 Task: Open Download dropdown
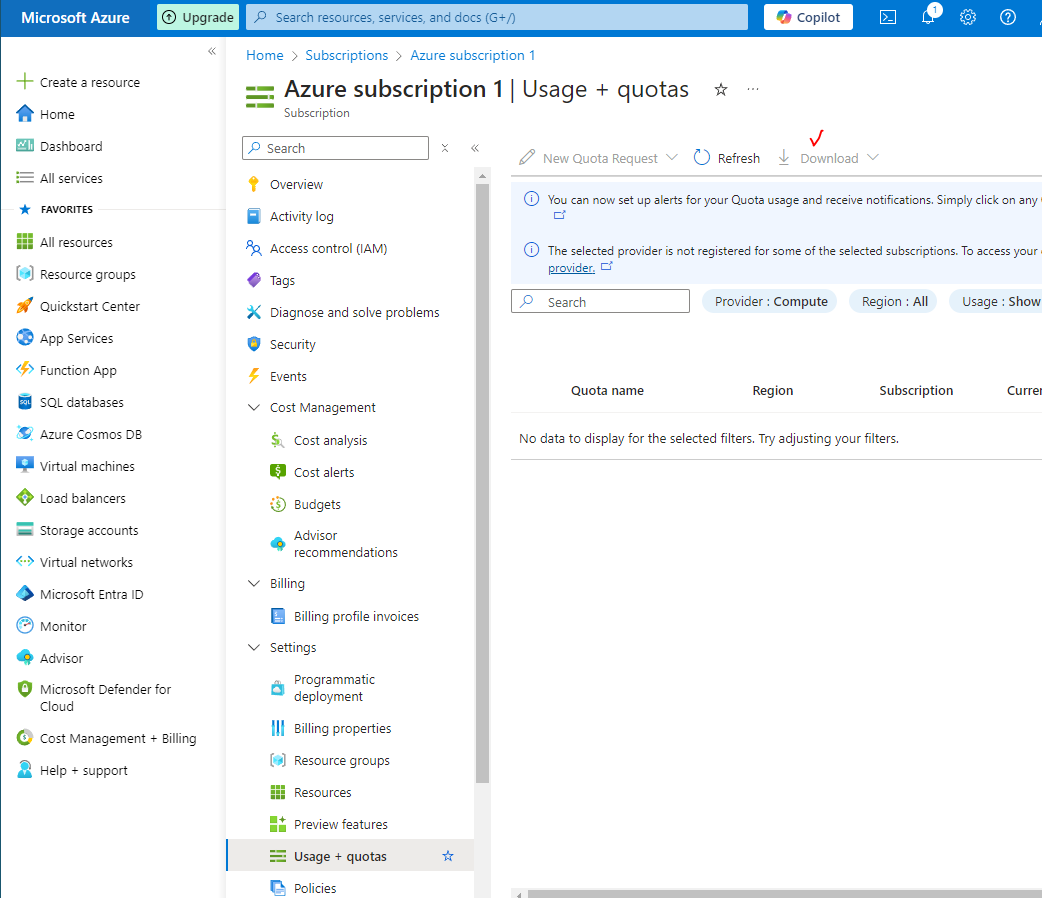828,158
